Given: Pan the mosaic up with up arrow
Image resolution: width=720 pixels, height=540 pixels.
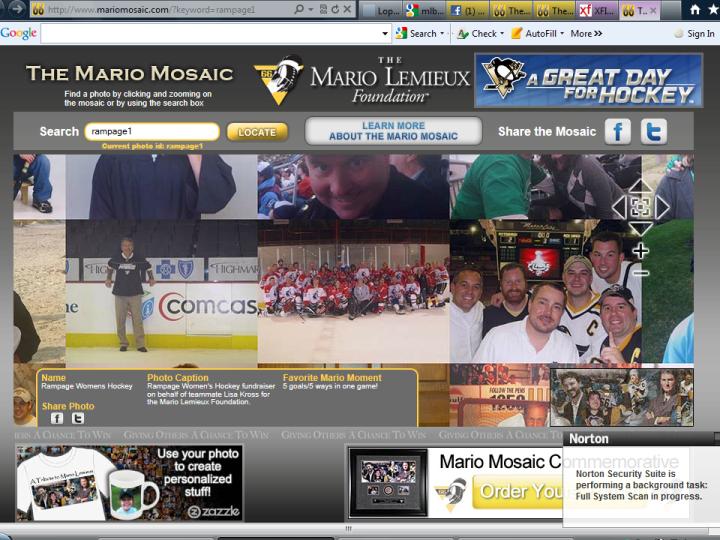Looking at the screenshot, I should click(640, 186).
